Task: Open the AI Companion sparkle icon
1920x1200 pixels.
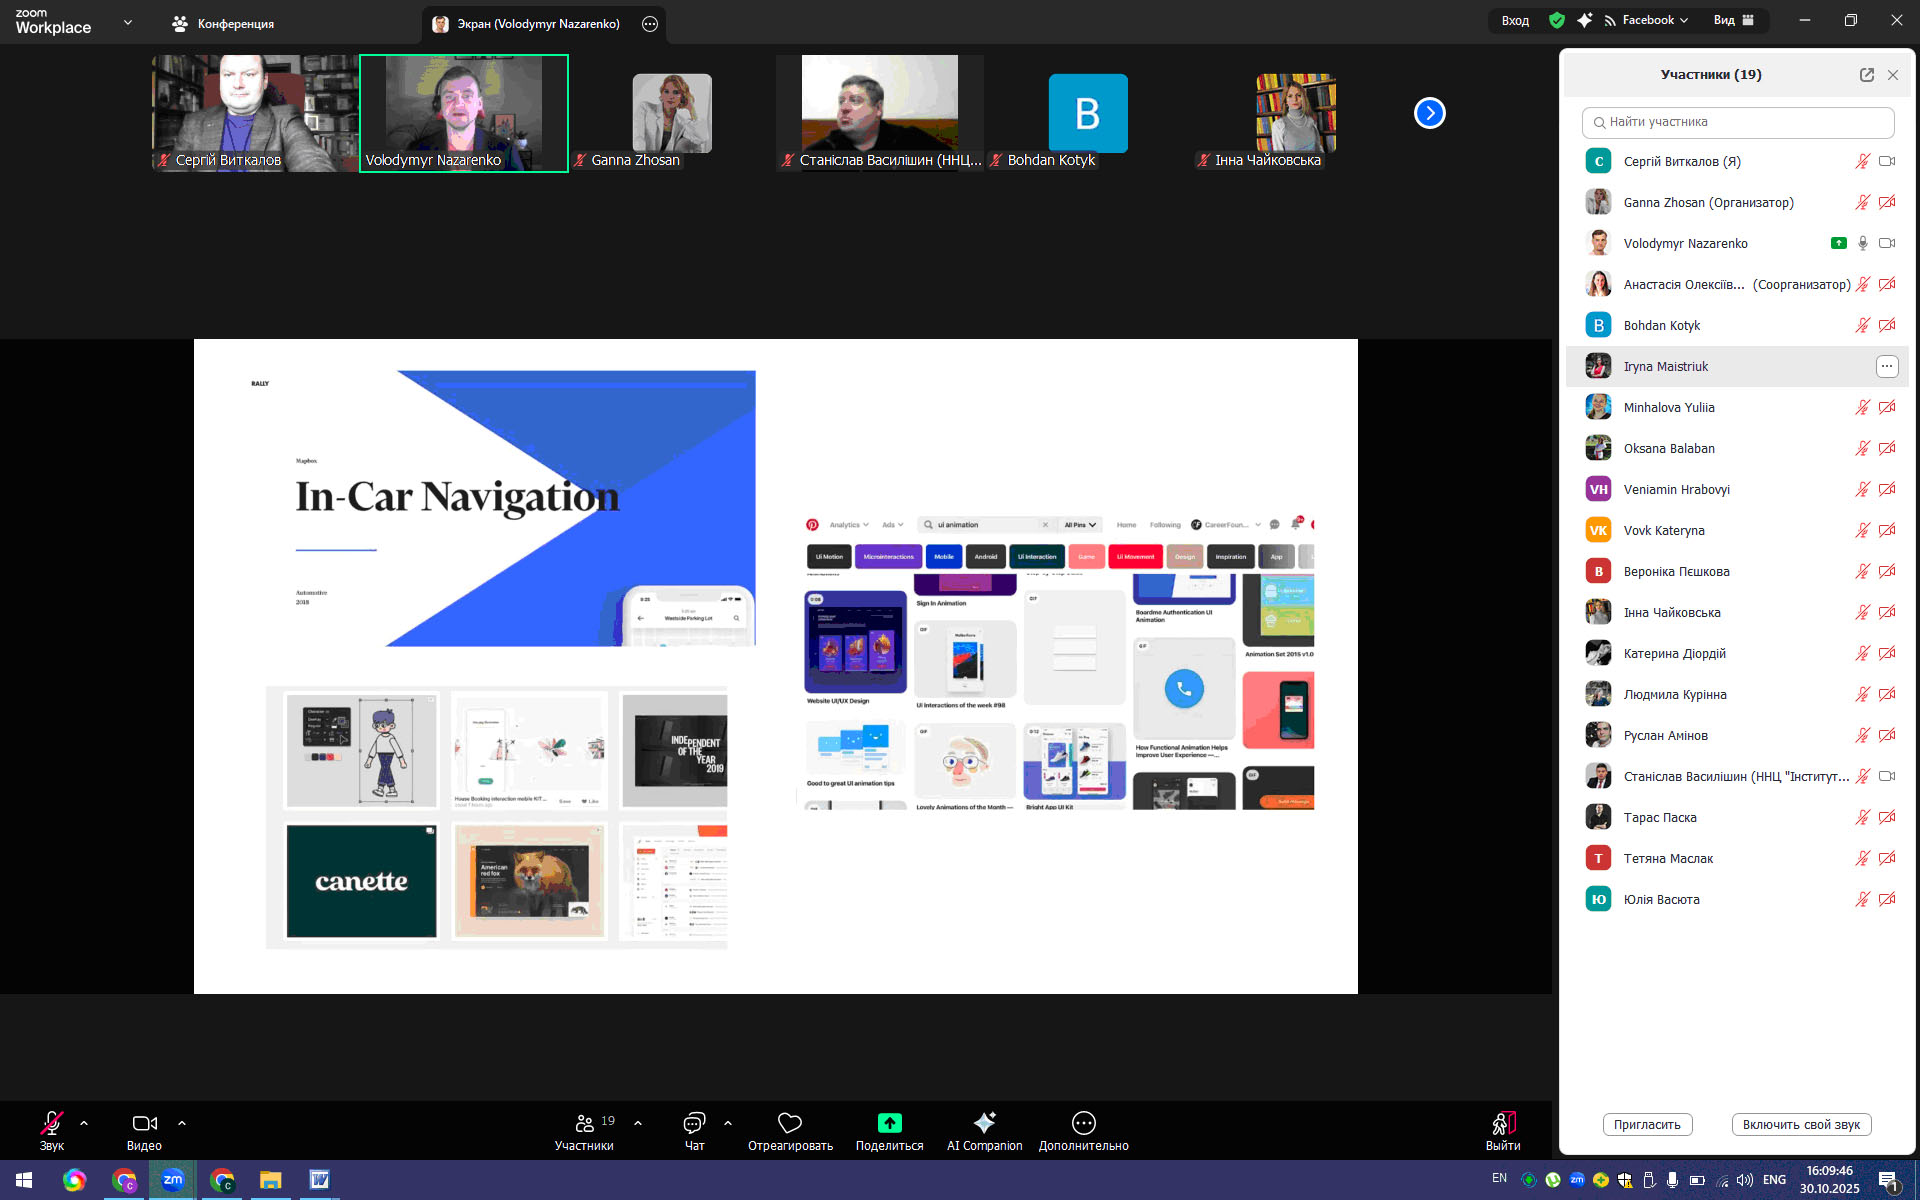Action: click(x=984, y=1123)
